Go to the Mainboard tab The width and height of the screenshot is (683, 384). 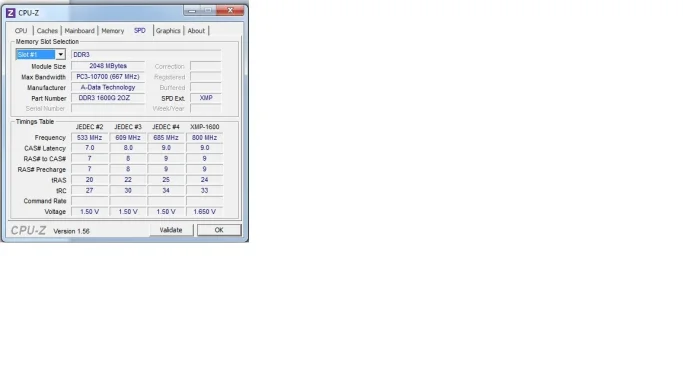(80, 31)
